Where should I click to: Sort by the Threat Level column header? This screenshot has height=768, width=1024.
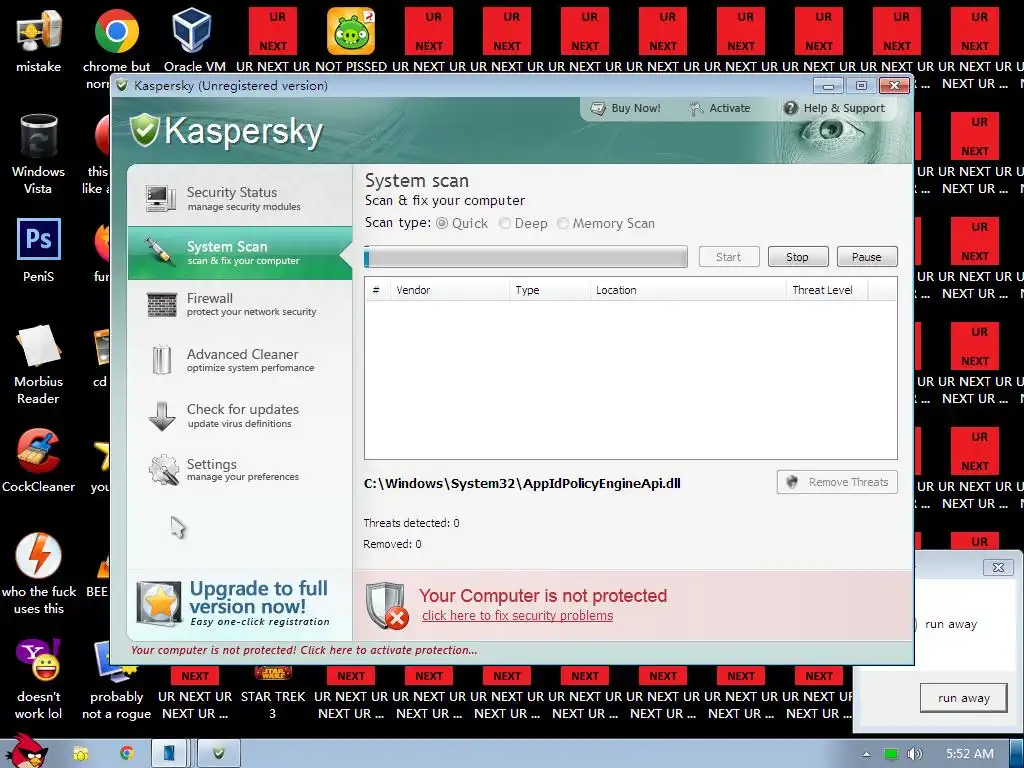tap(827, 290)
